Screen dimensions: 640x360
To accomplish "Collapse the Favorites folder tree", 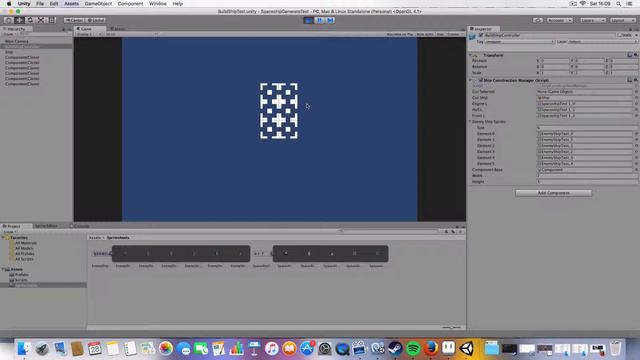I will click(x=3, y=237).
